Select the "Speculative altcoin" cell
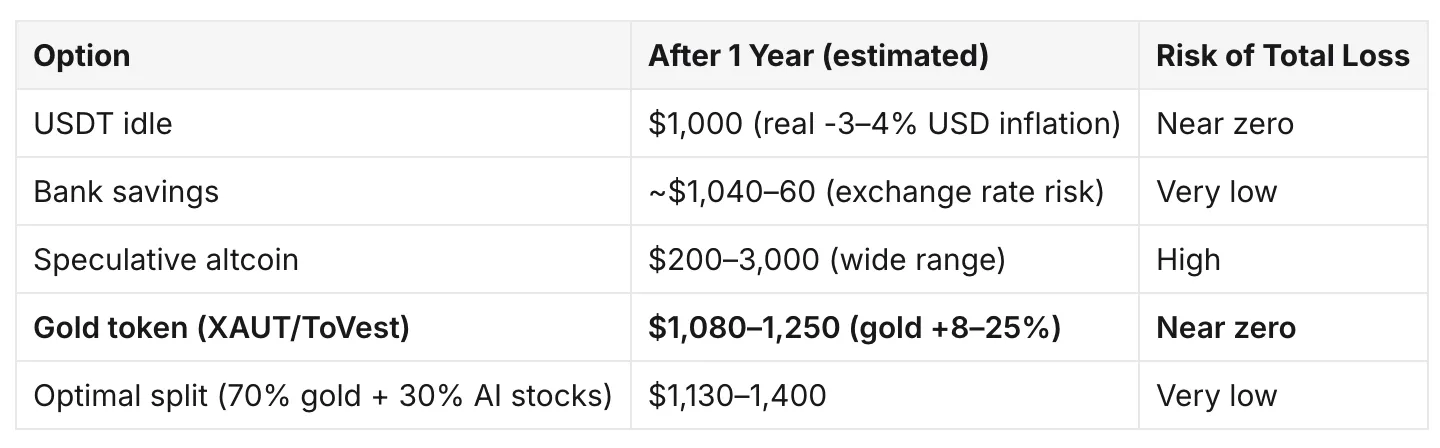 point(166,259)
